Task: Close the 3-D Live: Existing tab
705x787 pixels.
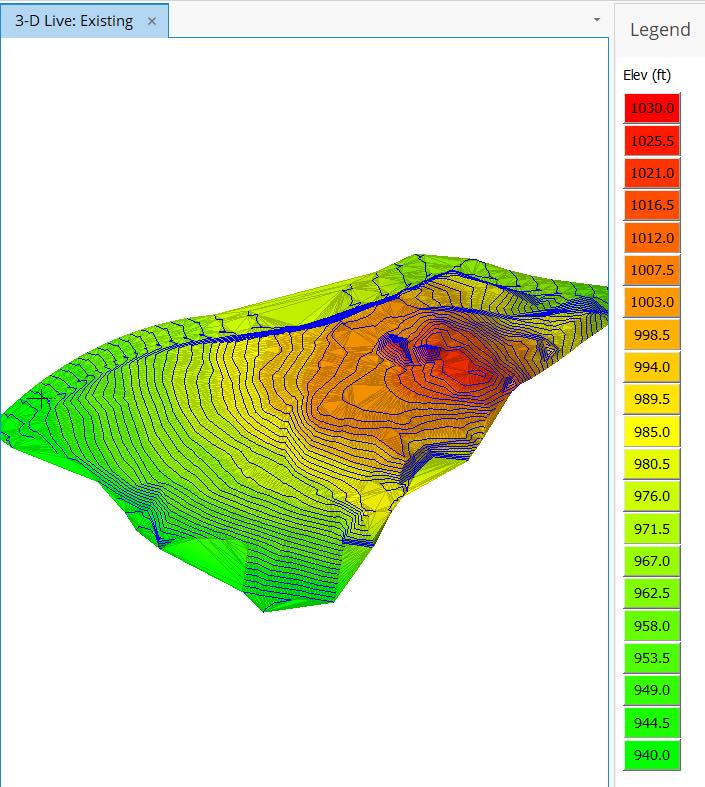Action: pos(152,21)
